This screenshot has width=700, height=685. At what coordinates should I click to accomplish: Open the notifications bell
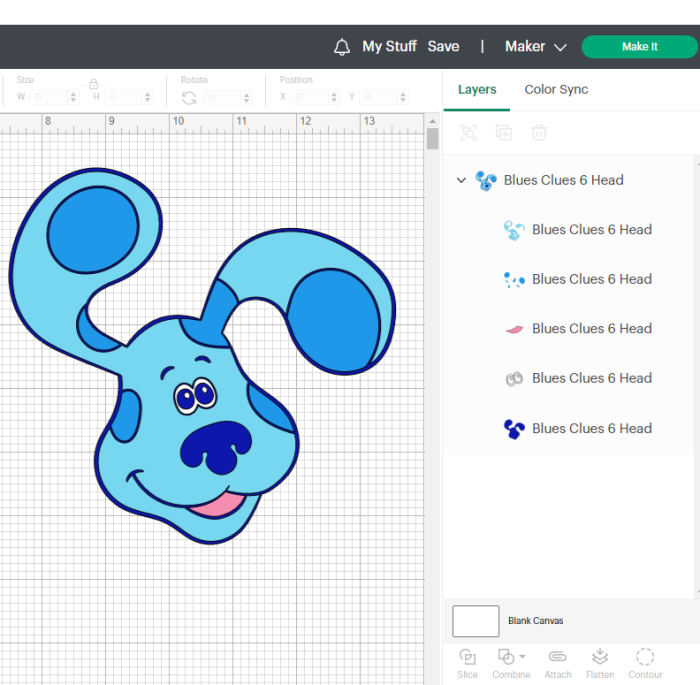(x=342, y=47)
